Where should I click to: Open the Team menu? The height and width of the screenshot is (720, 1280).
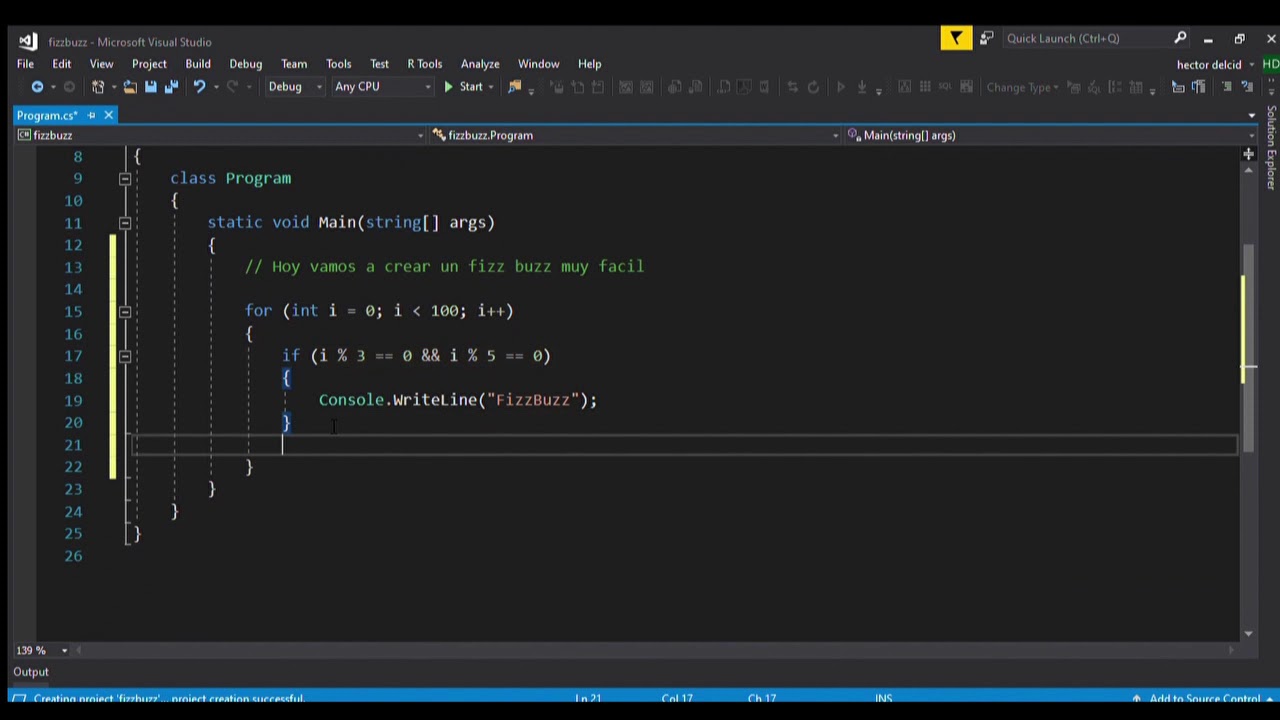pyautogui.click(x=293, y=64)
